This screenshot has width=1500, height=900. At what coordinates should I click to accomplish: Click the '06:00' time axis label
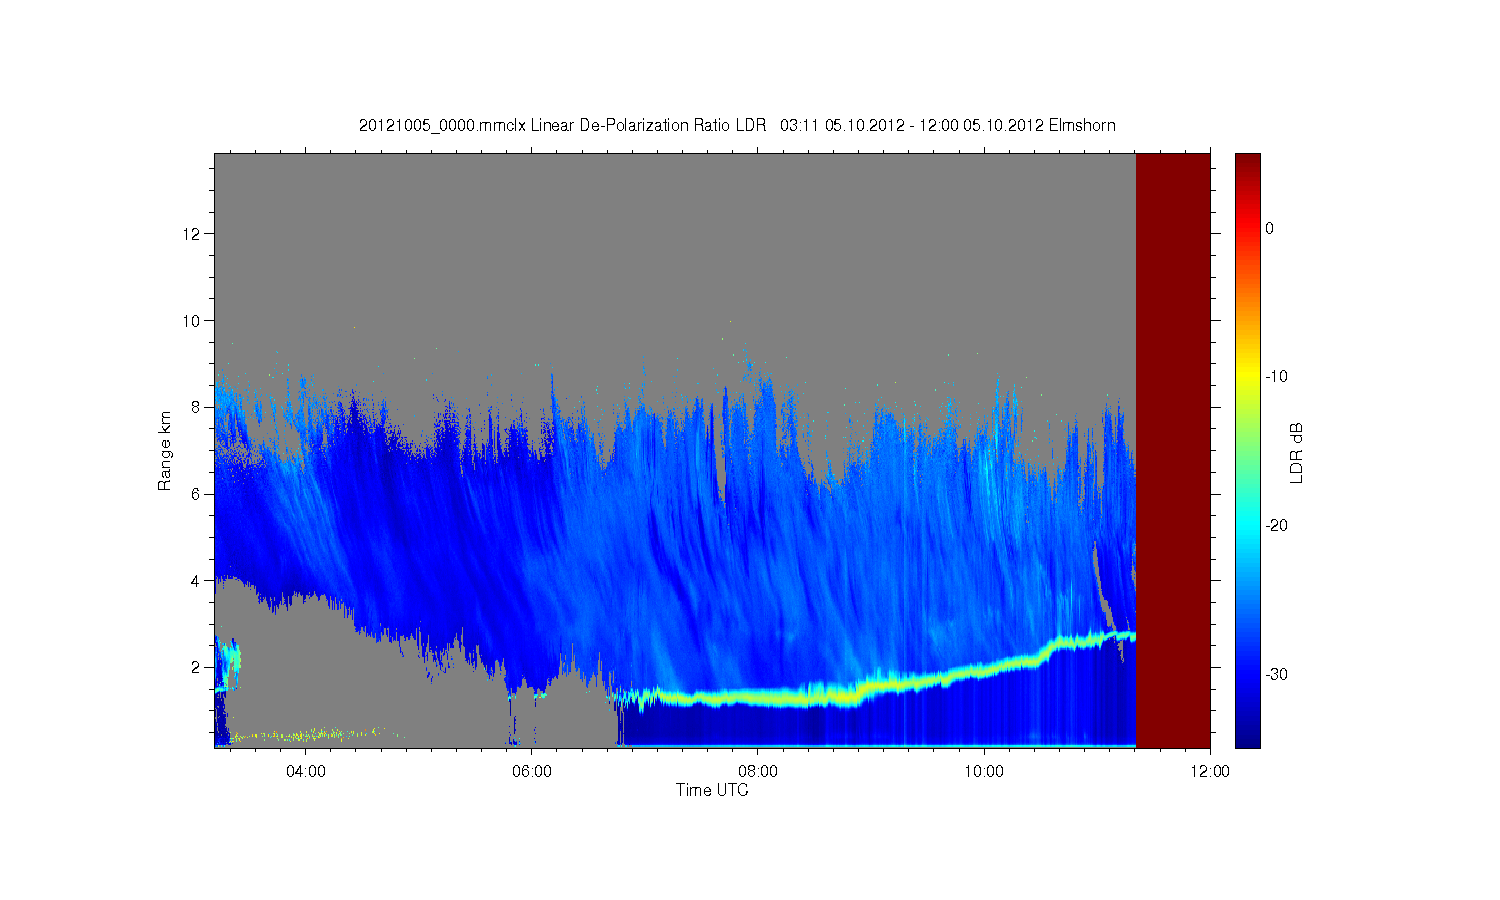(531, 771)
